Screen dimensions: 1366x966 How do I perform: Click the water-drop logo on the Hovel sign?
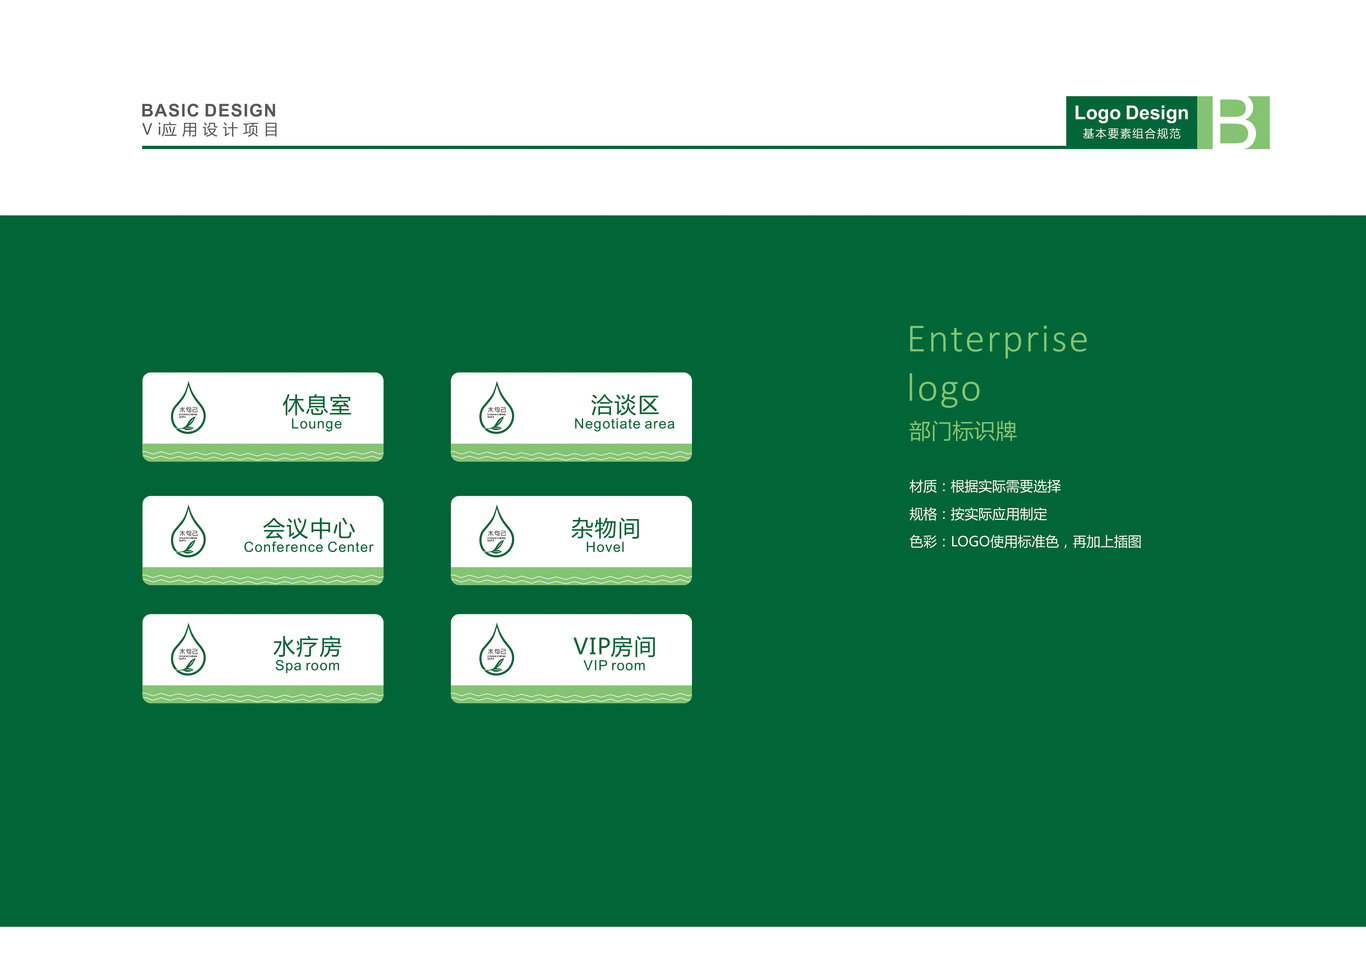coord(496,531)
